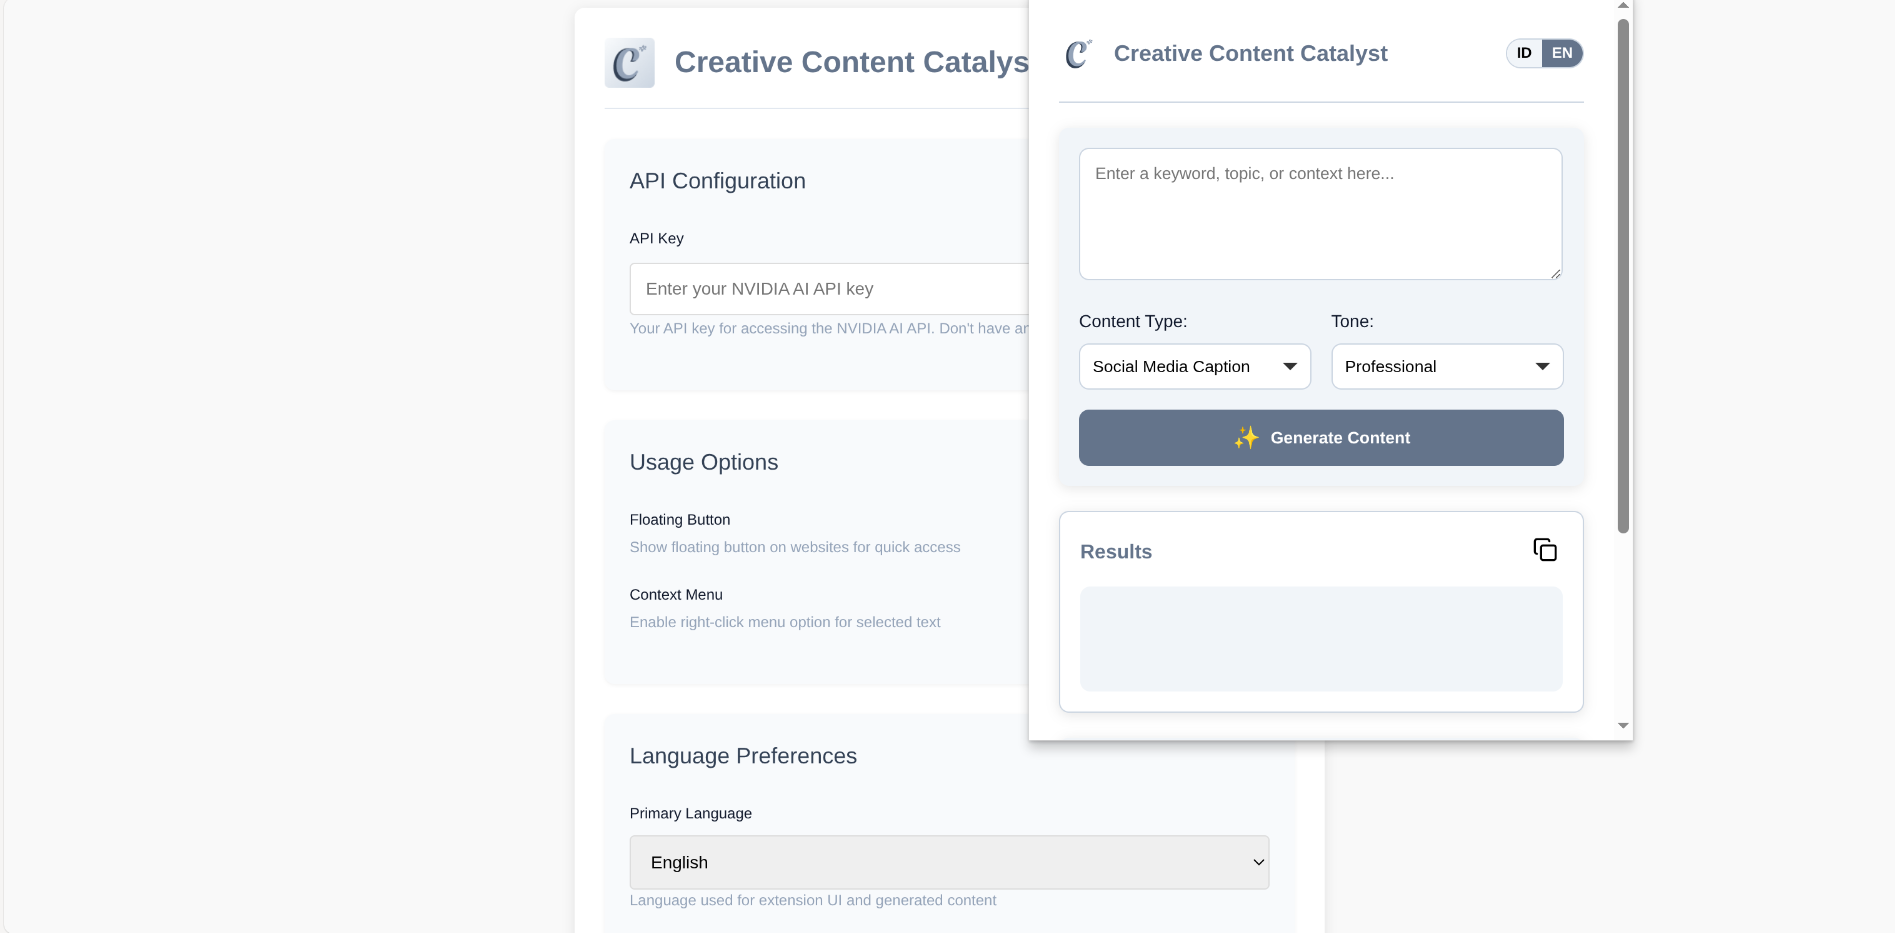Click the sparkles icon on Generate Content
The height and width of the screenshot is (933, 1895).
pos(1248,438)
